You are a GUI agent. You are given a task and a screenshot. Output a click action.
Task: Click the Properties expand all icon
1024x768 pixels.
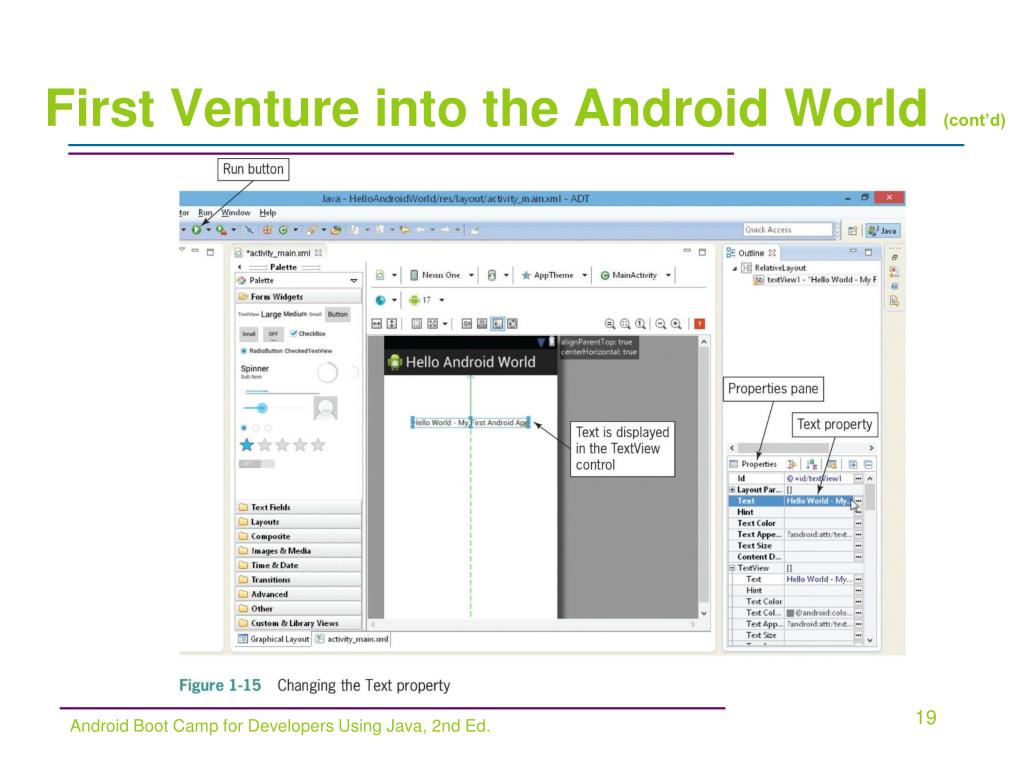point(853,464)
